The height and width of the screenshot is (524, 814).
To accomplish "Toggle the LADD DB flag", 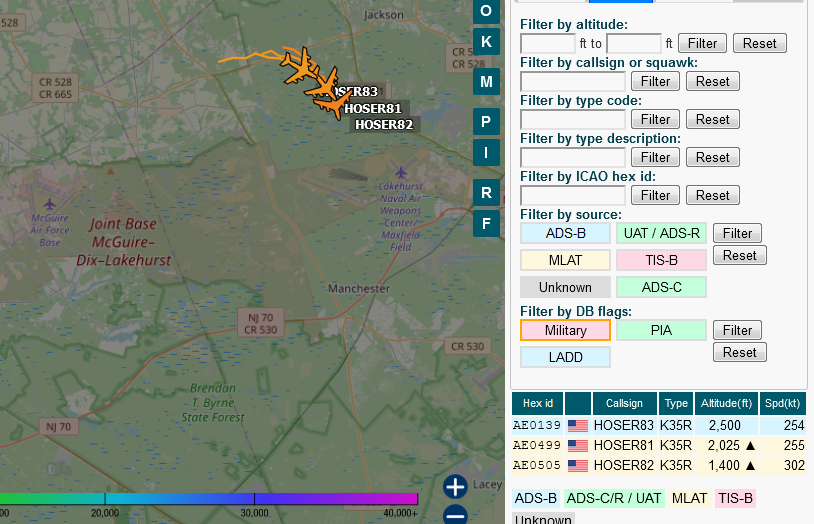I will click(x=565, y=357).
